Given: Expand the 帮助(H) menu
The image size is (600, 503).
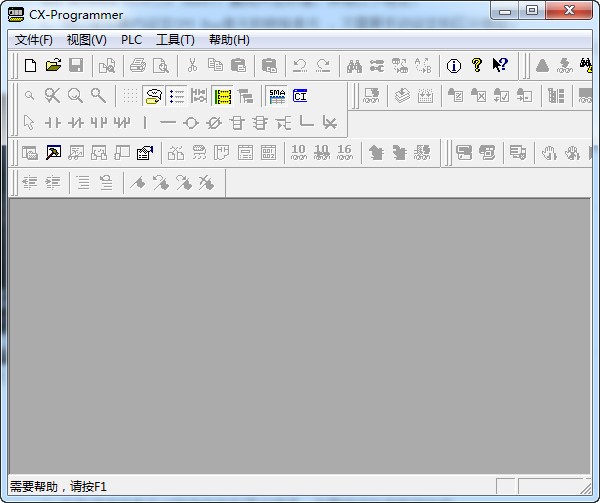Looking at the screenshot, I should pyautogui.click(x=229, y=40).
